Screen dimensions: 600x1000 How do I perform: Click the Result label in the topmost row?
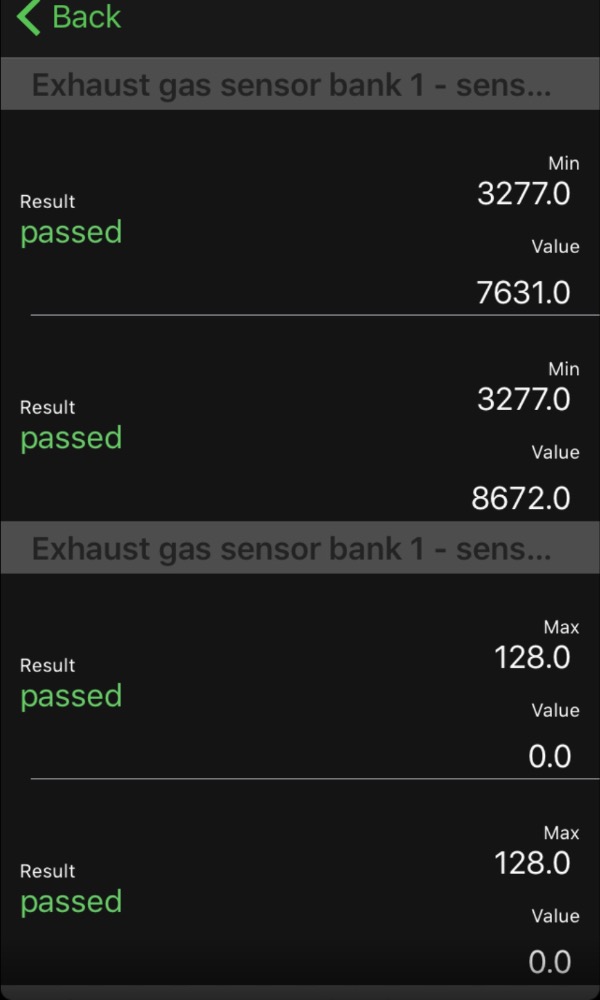[47, 202]
